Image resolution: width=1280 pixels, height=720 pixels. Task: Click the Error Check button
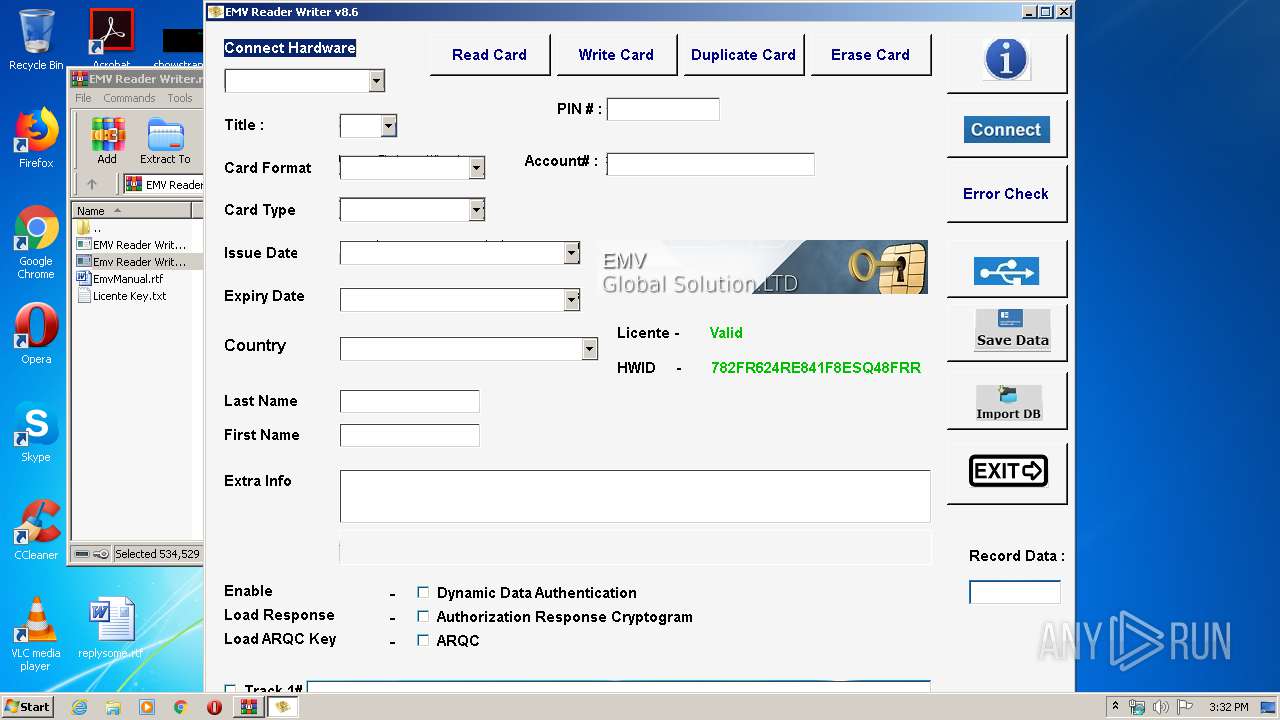1006,193
